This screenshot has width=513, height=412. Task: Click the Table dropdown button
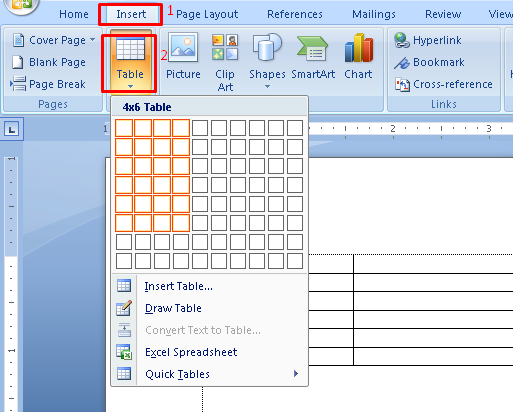(x=130, y=63)
